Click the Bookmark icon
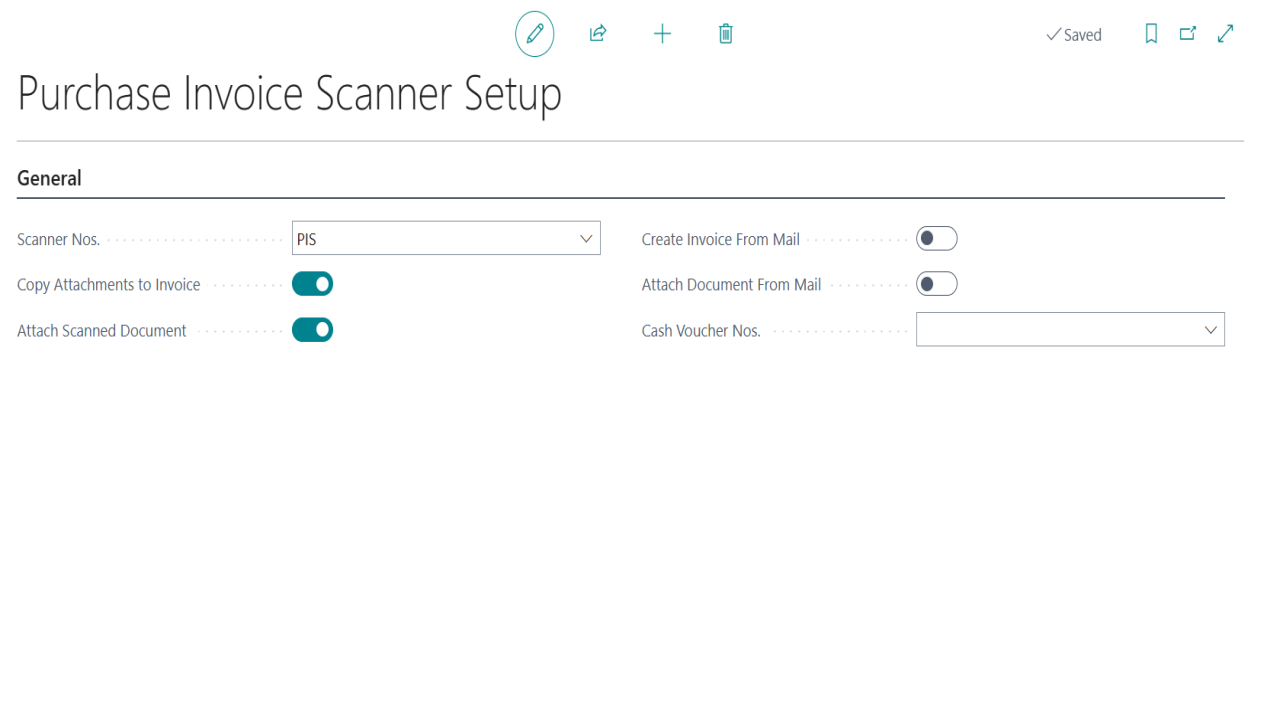 point(1151,34)
